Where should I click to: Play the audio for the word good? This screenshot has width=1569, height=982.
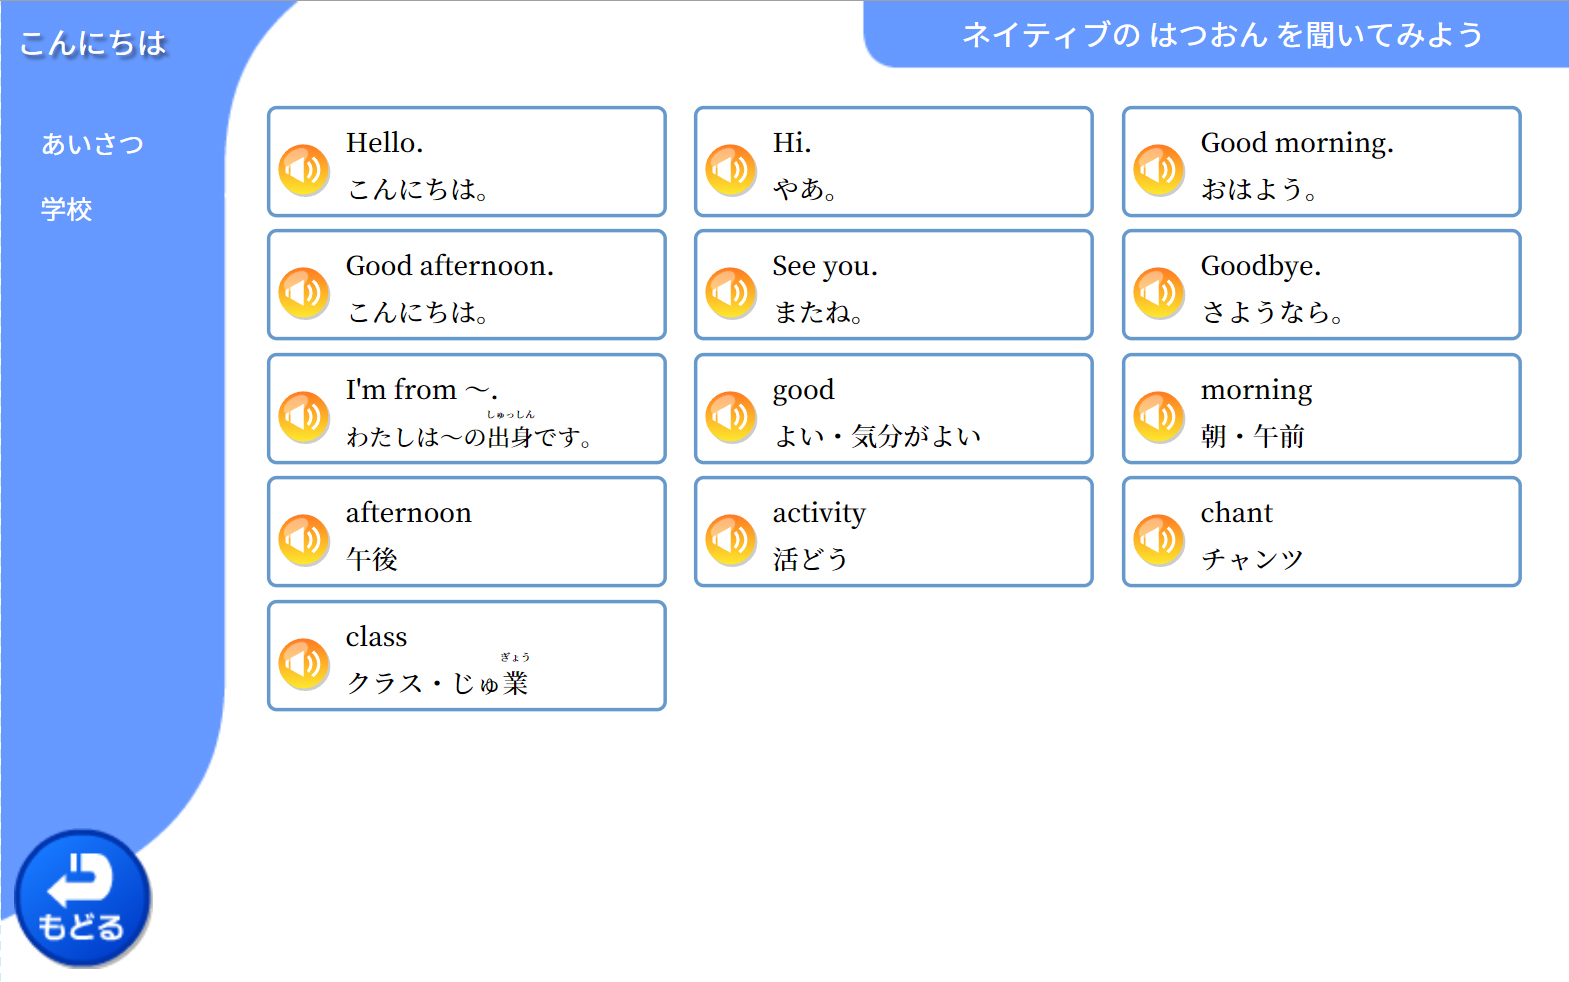[731, 416]
